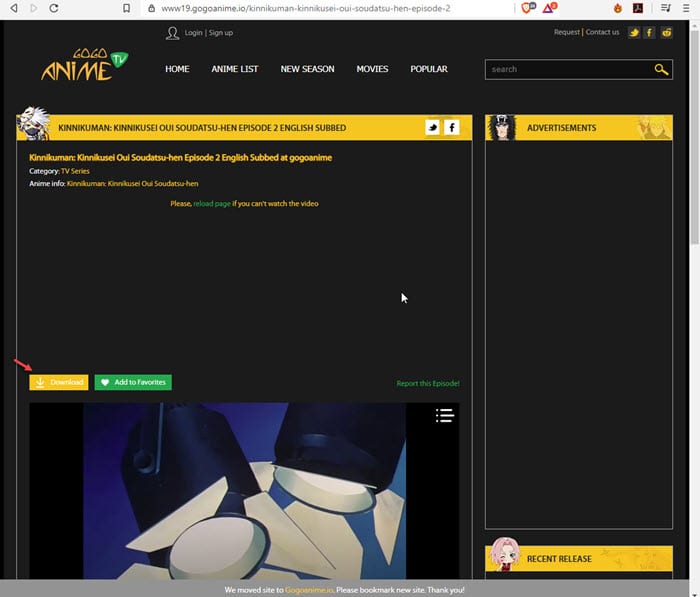Click the Login link
Image resolution: width=700 pixels, height=597 pixels.
(x=193, y=33)
